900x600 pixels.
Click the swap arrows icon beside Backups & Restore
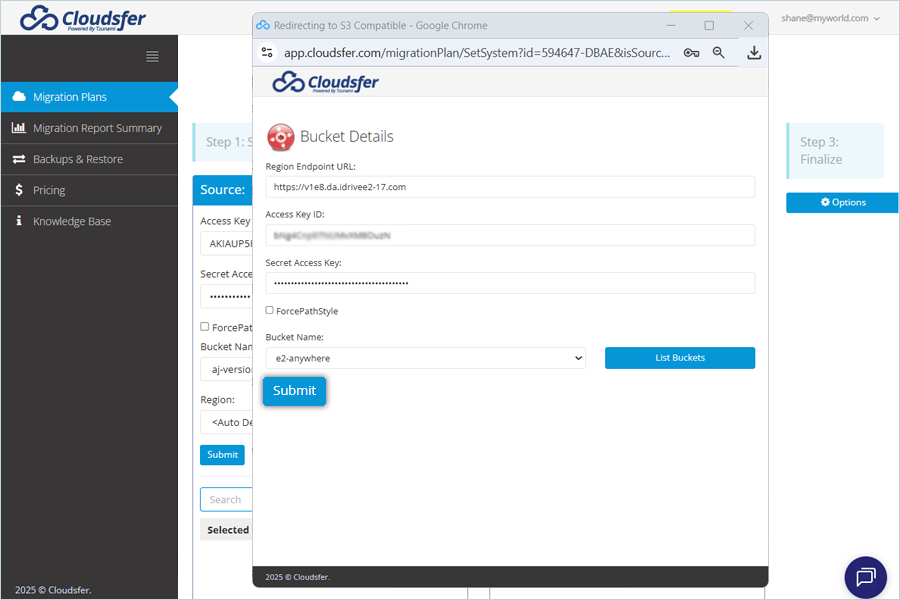coord(19,158)
